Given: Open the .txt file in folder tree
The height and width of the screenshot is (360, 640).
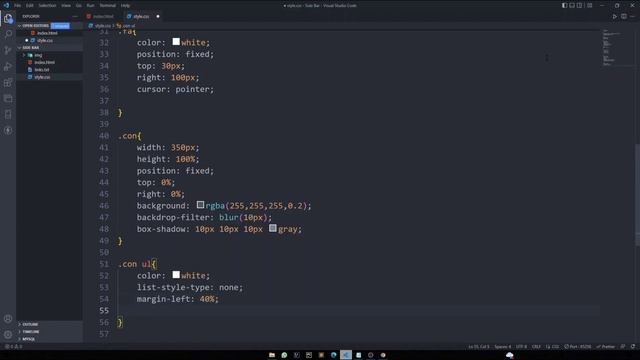Looking at the screenshot, I should coord(42,70).
